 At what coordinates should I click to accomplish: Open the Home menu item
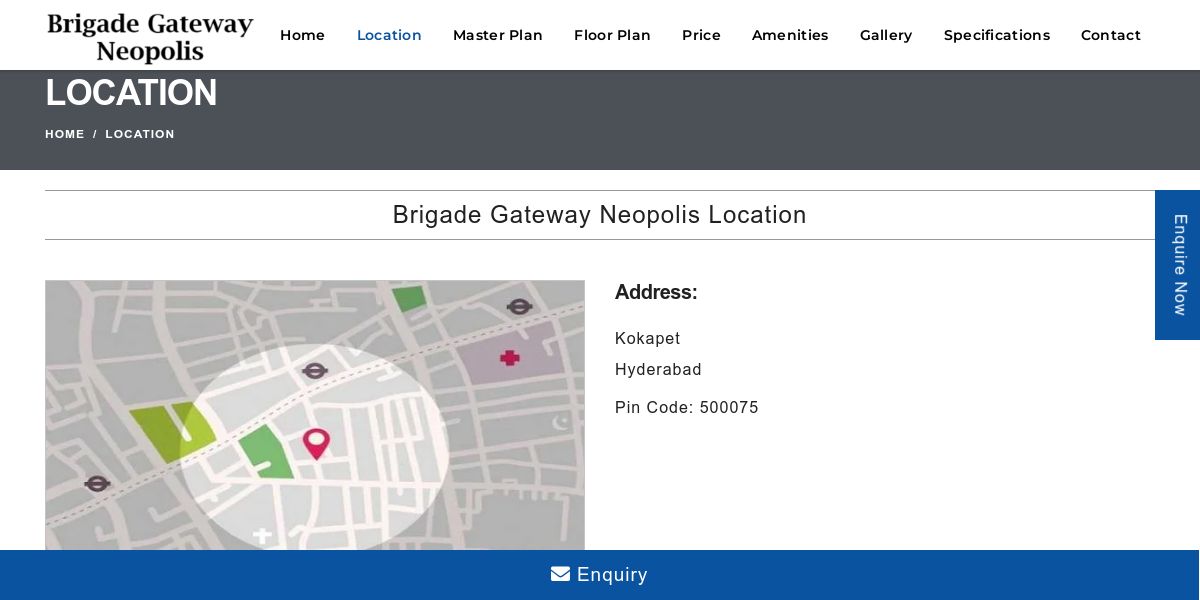point(302,35)
